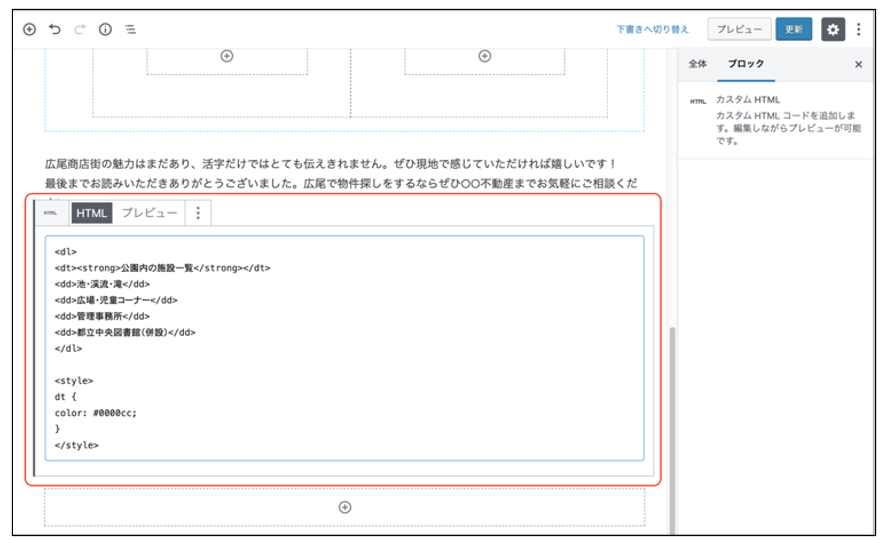Screen dimensions: 890x543
Task: Switch block view to プレビュー mode
Action: tap(149, 213)
